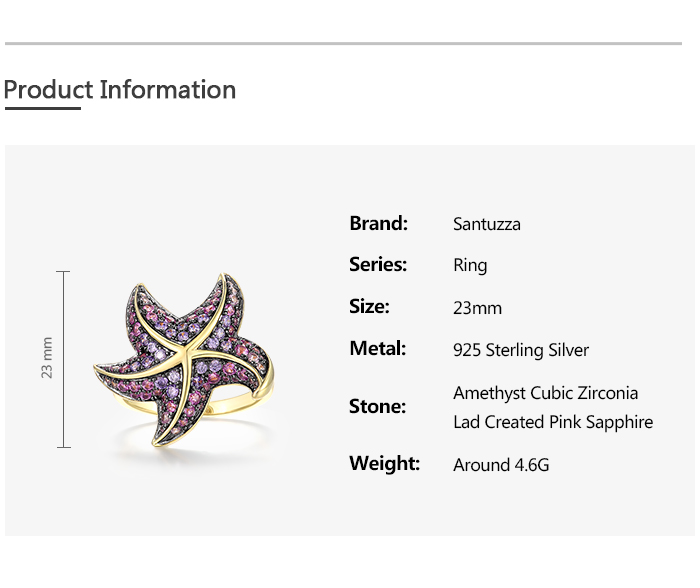
Task: Select the Weight: label
Action: tap(384, 464)
